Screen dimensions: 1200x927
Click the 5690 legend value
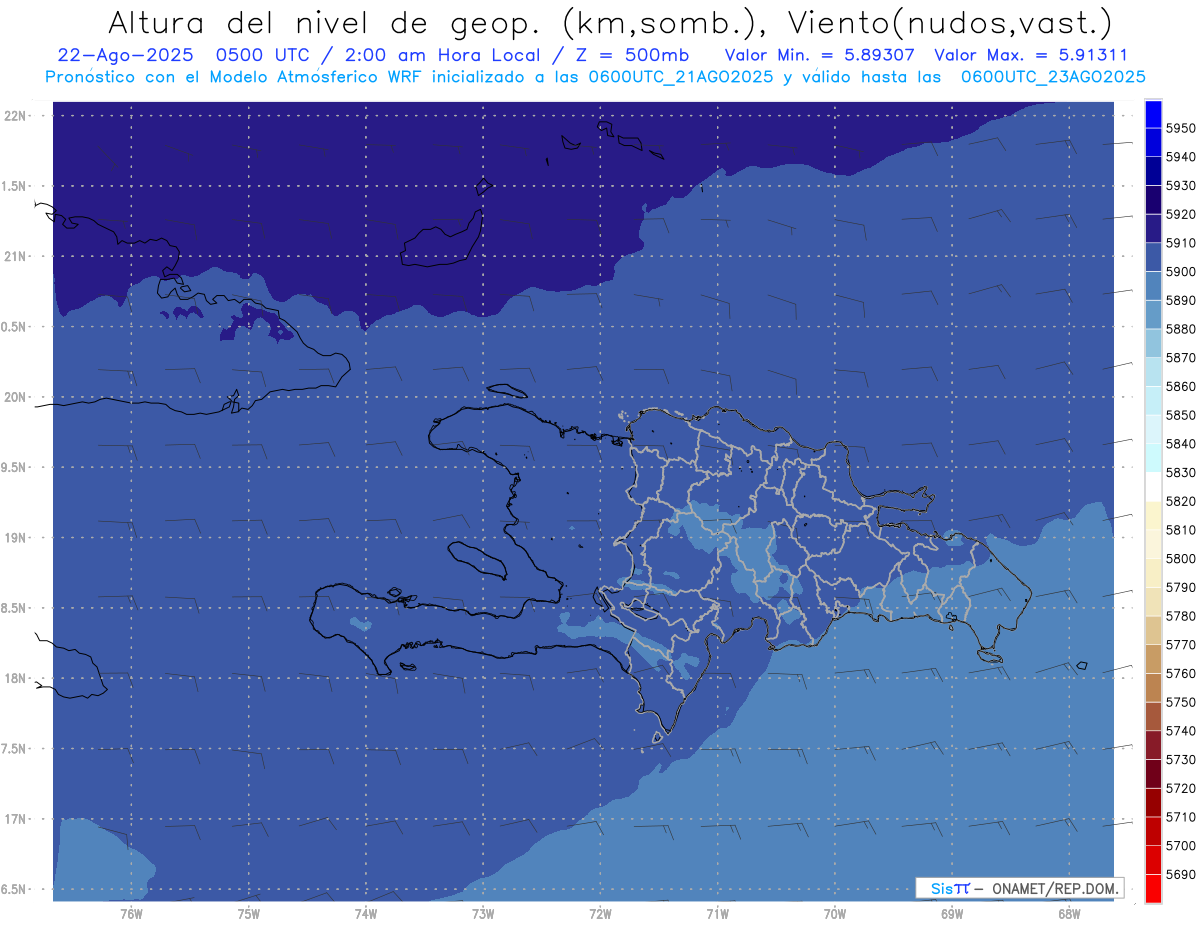click(1181, 874)
